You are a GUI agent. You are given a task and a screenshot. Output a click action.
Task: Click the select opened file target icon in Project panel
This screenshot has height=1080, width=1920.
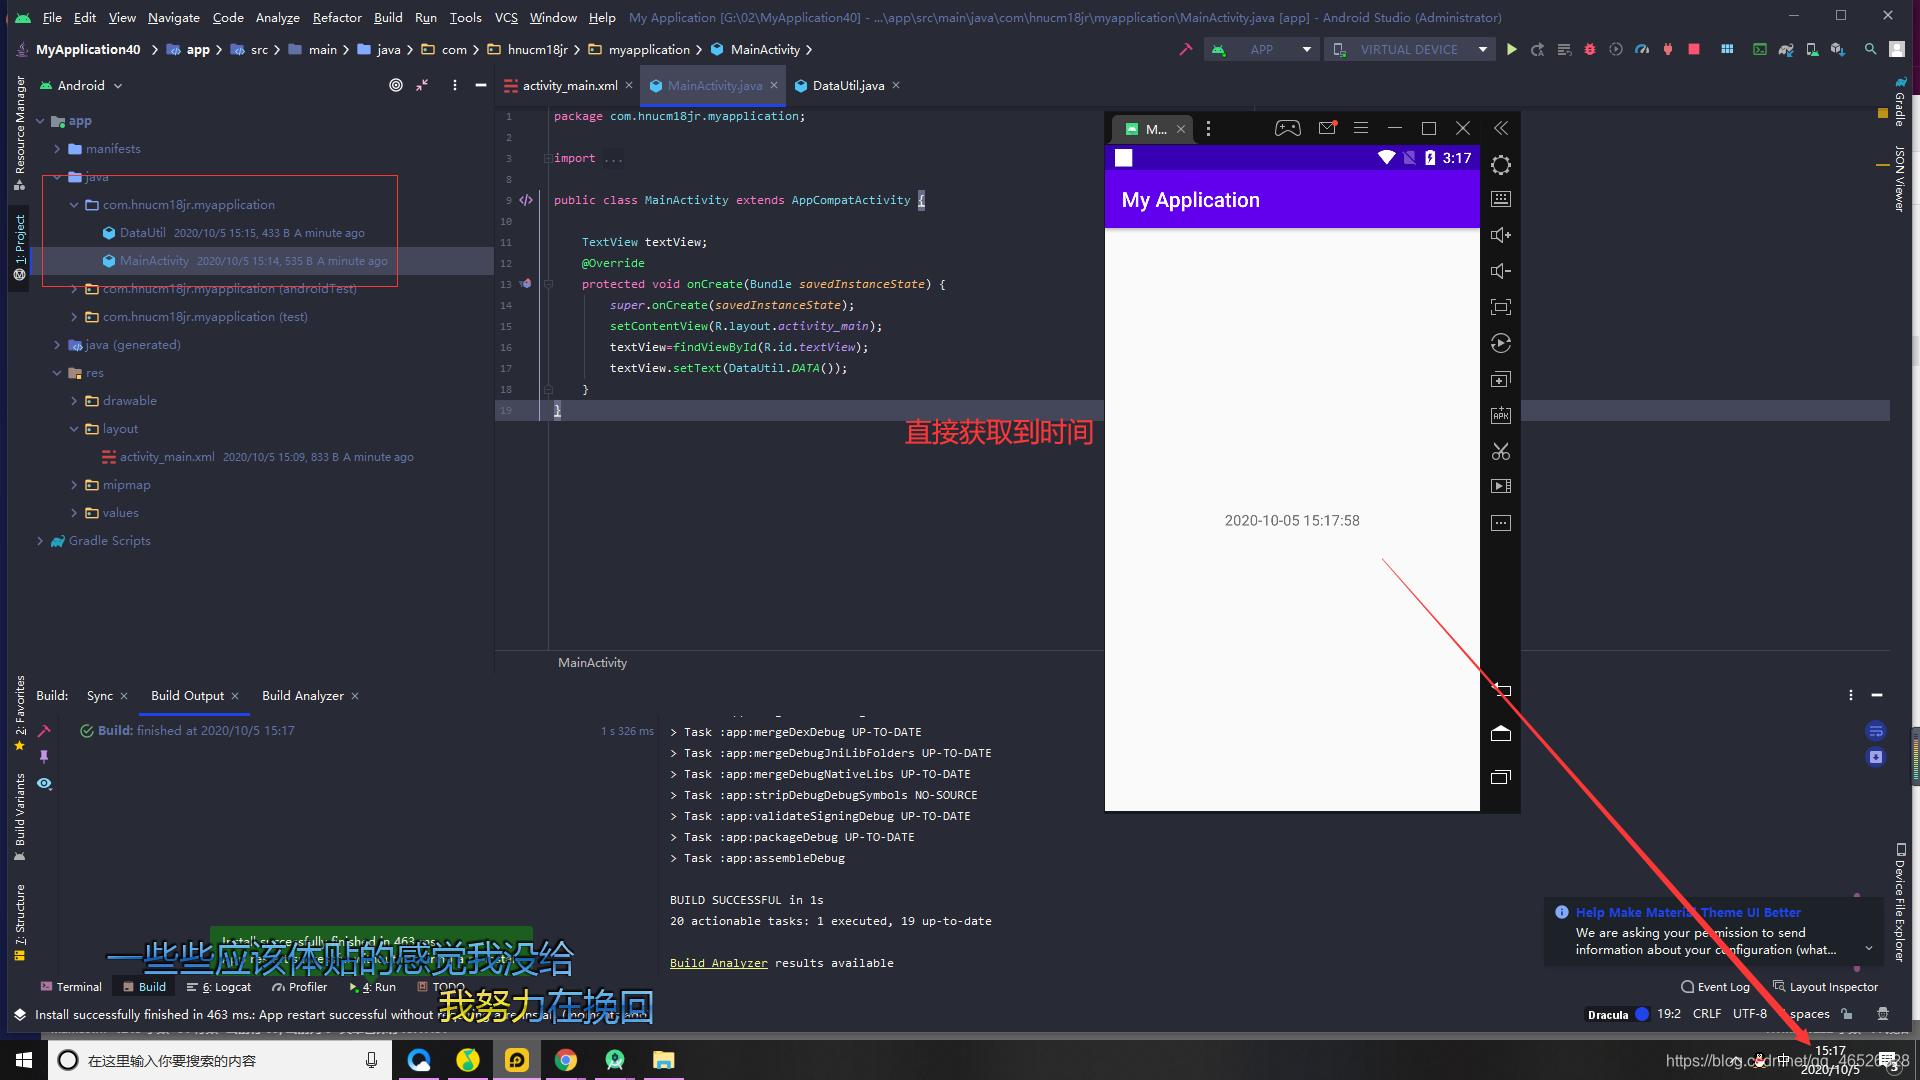coord(396,85)
